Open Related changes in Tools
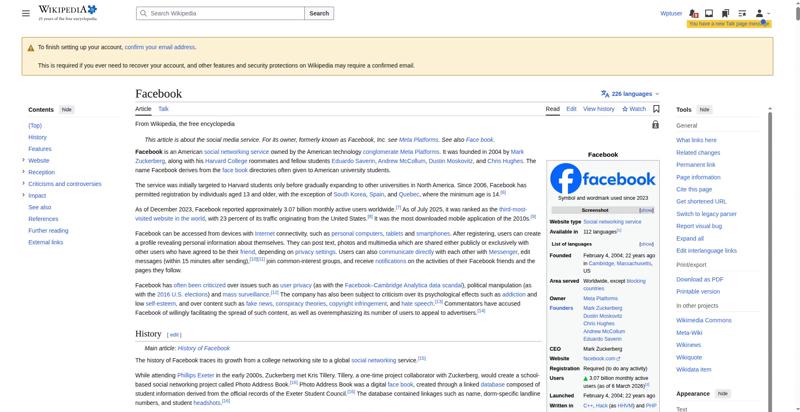 pyautogui.click(x=698, y=152)
